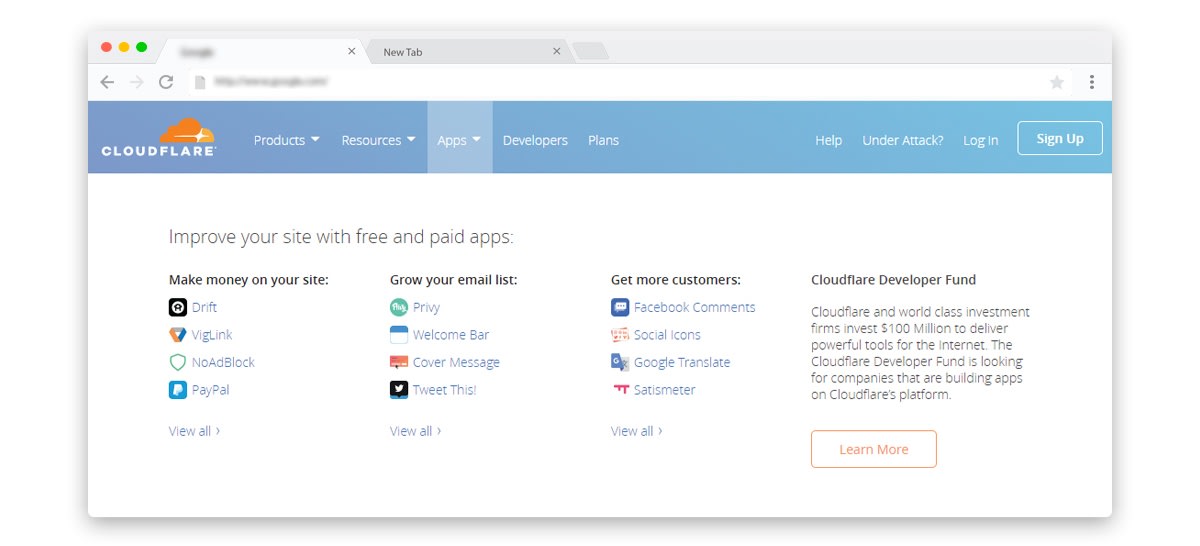Click the browser forward arrow
1200x546 pixels.
pyautogui.click(x=137, y=82)
